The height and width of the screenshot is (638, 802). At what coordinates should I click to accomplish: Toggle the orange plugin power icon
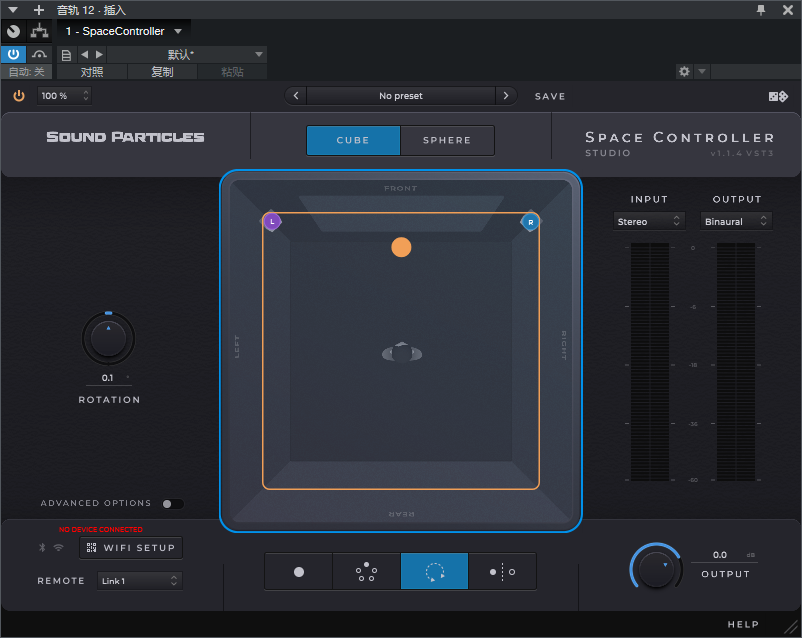(19, 96)
